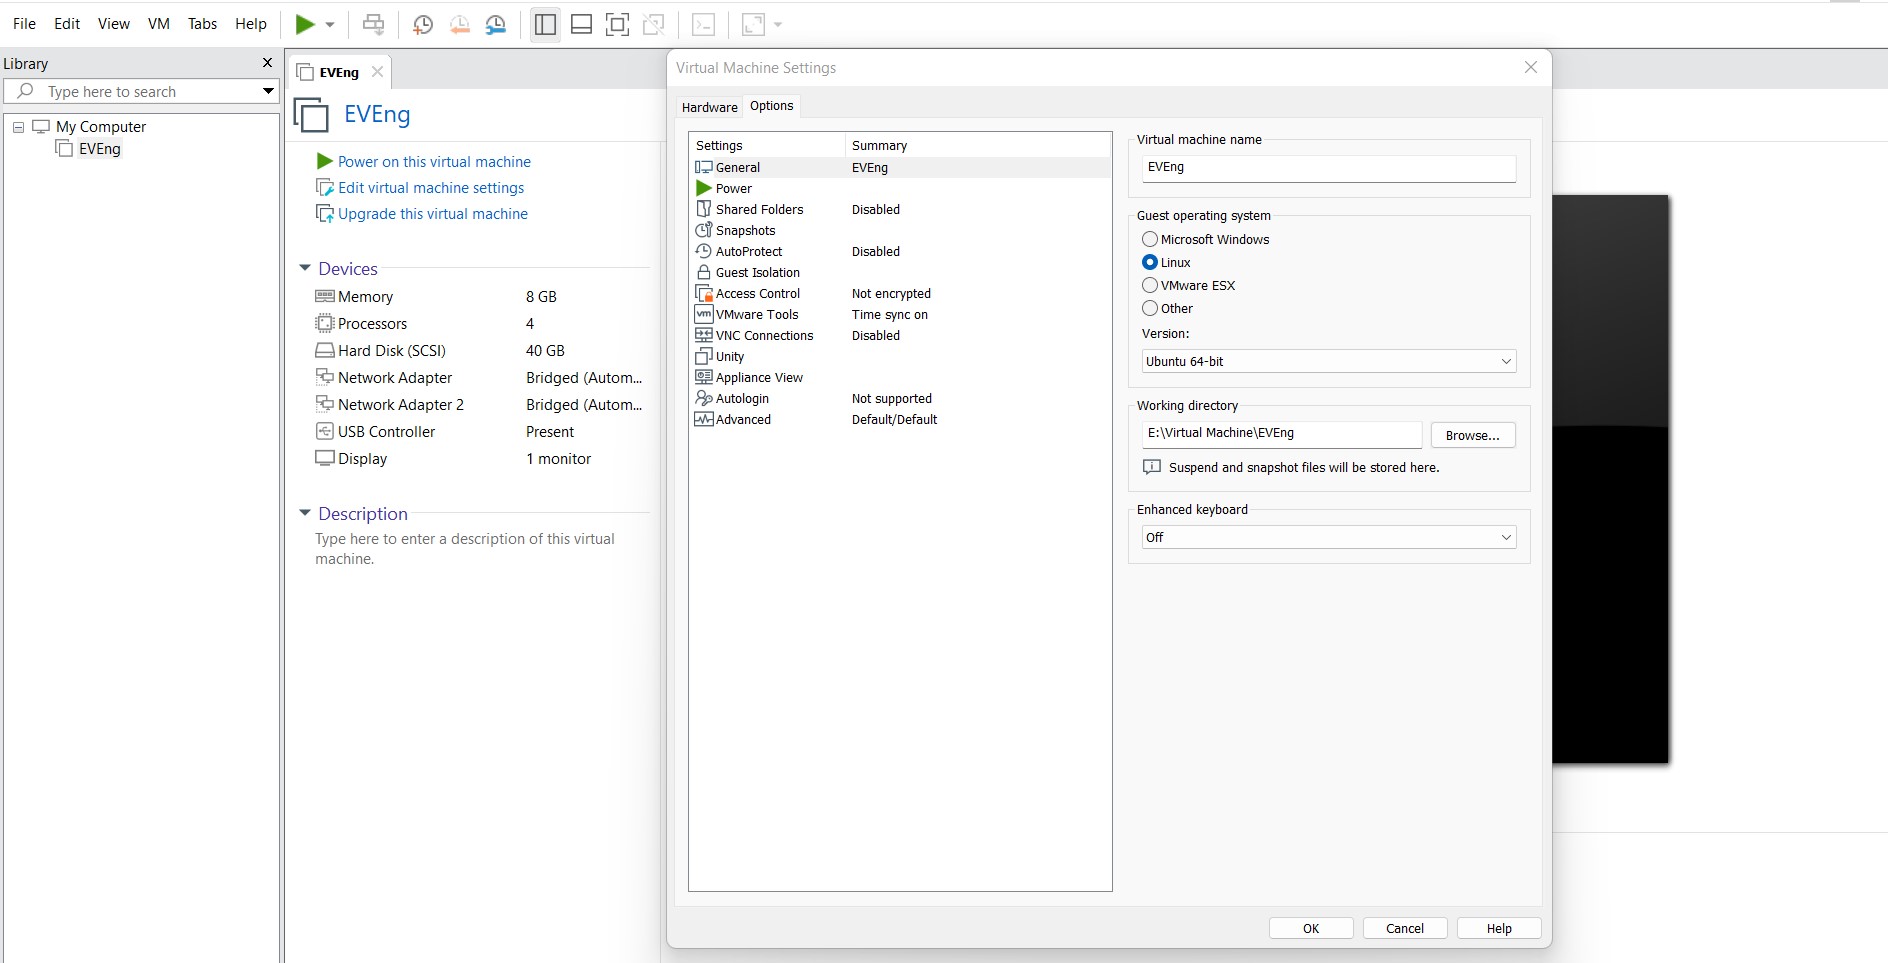The height and width of the screenshot is (963, 1888).
Task: Toggle the library sidebar view icon
Action: pyautogui.click(x=545, y=24)
